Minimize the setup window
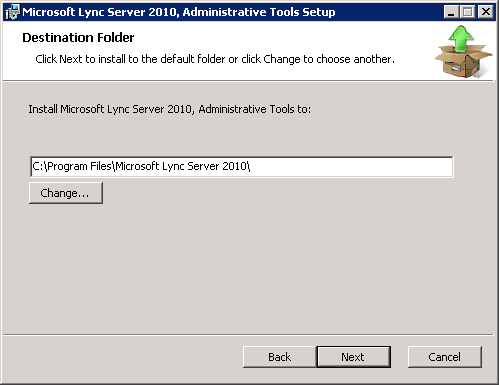 tap(451, 12)
